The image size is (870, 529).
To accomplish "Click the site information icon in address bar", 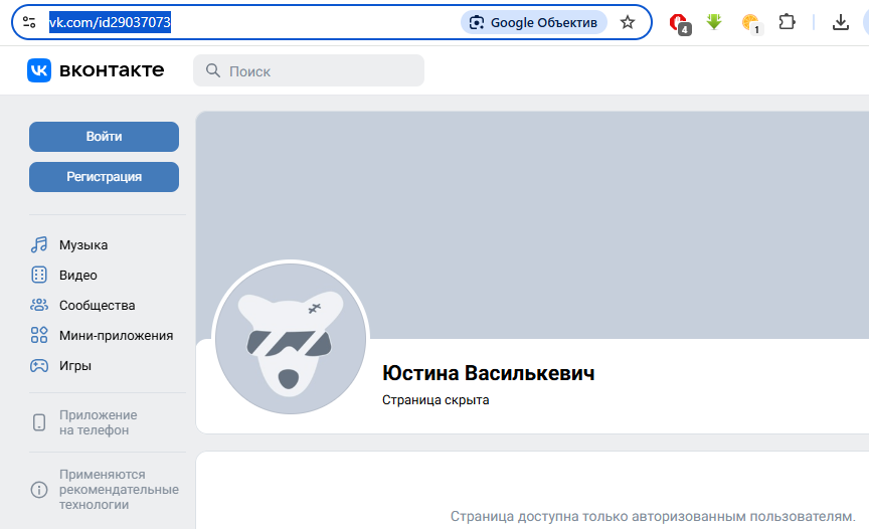I will click(29, 22).
